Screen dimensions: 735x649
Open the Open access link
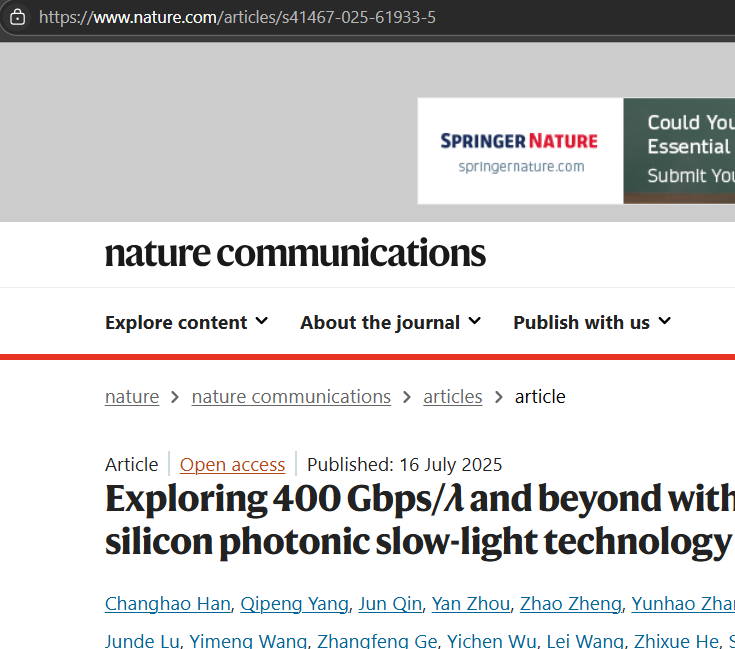232,465
